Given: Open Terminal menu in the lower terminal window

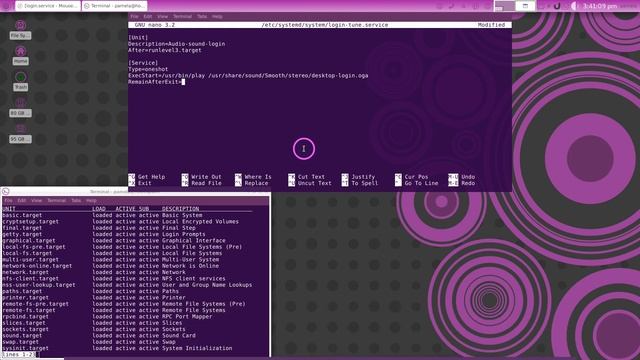Looking at the screenshot, I should point(56,200).
